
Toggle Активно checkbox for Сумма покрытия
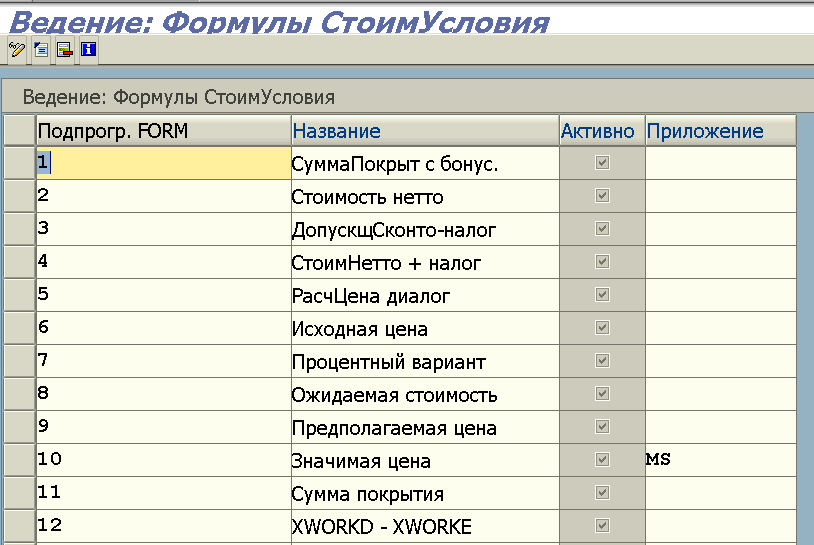click(x=602, y=493)
